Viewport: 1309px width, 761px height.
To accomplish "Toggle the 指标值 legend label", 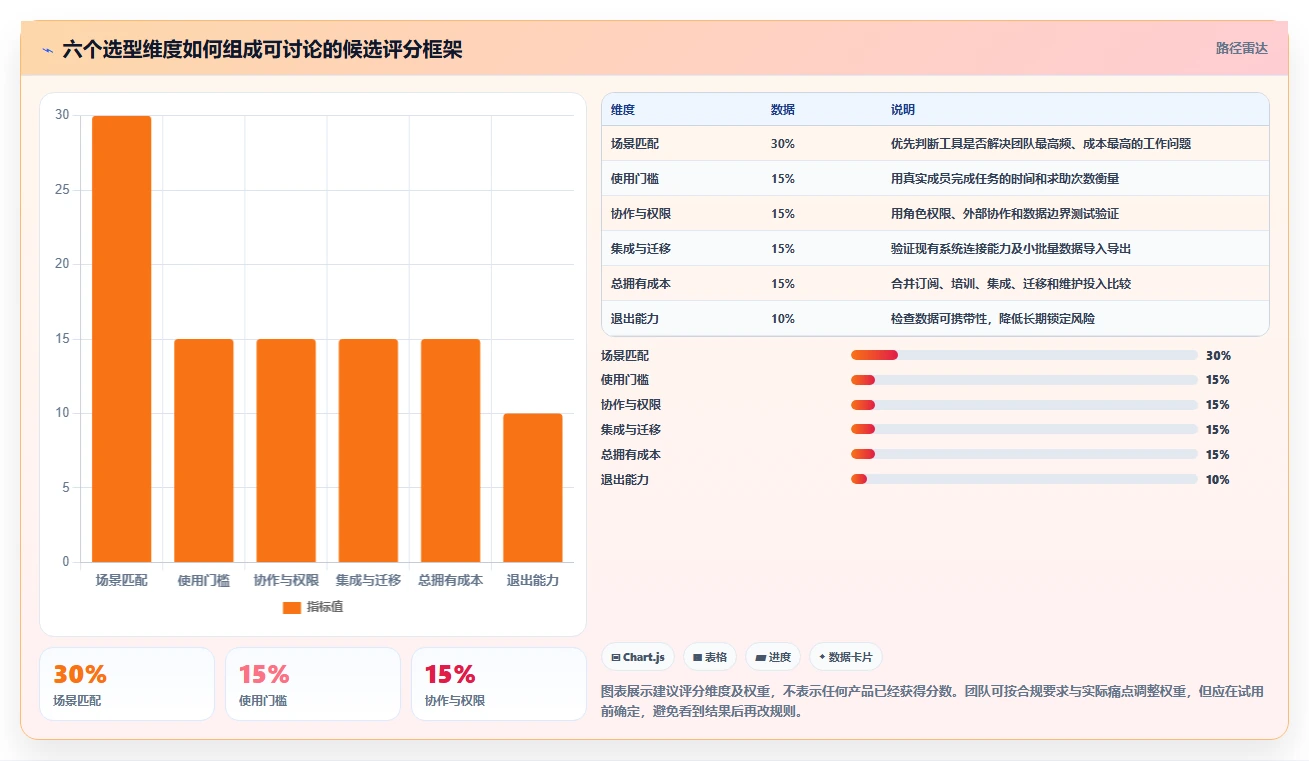I will point(325,607).
